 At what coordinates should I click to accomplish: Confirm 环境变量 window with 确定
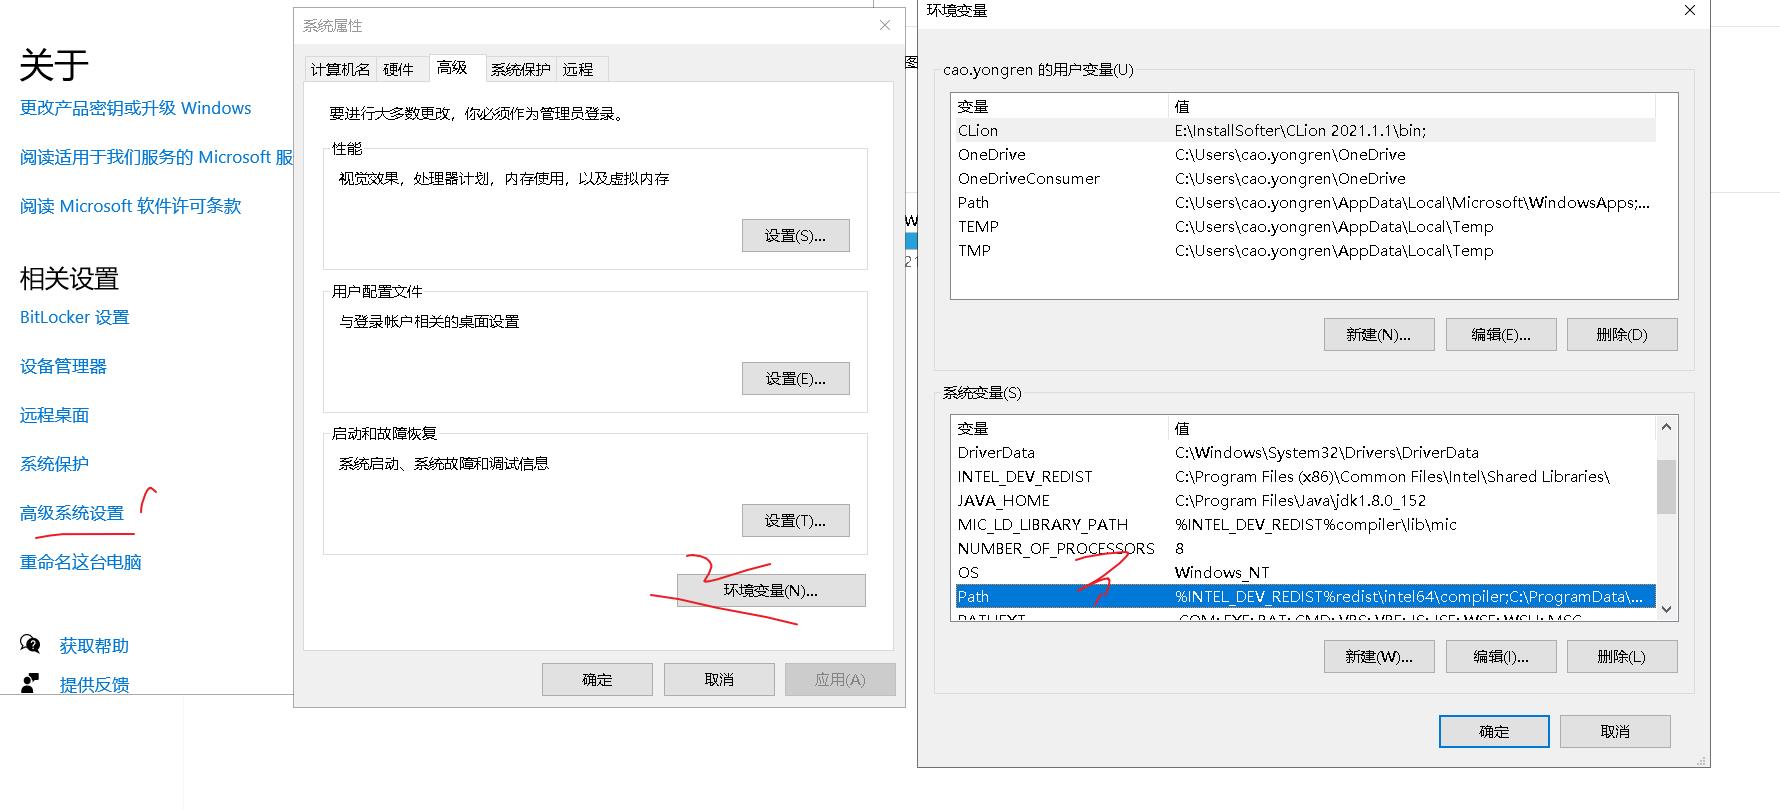(x=1494, y=732)
